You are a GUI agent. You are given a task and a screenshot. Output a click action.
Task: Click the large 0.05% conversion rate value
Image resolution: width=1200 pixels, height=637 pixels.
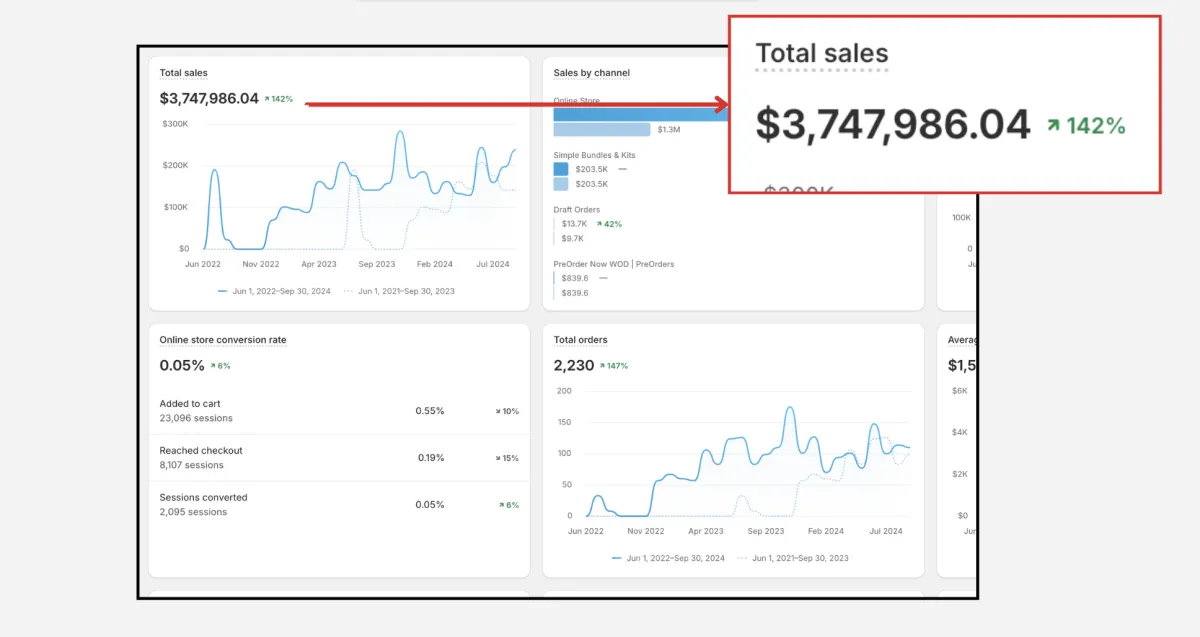coord(182,365)
